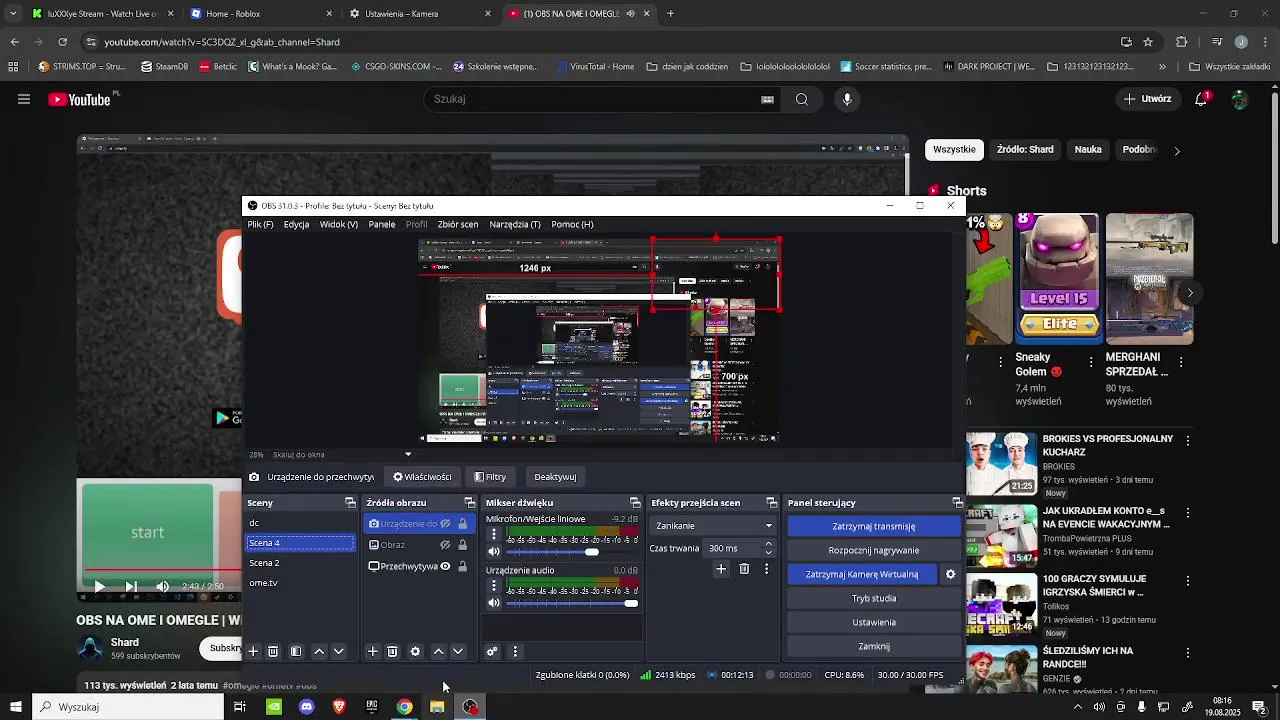The width and height of the screenshot is (1280, 720).
Task: Open YouTube hamburger guide menu
Action: [x=24, y=99]
